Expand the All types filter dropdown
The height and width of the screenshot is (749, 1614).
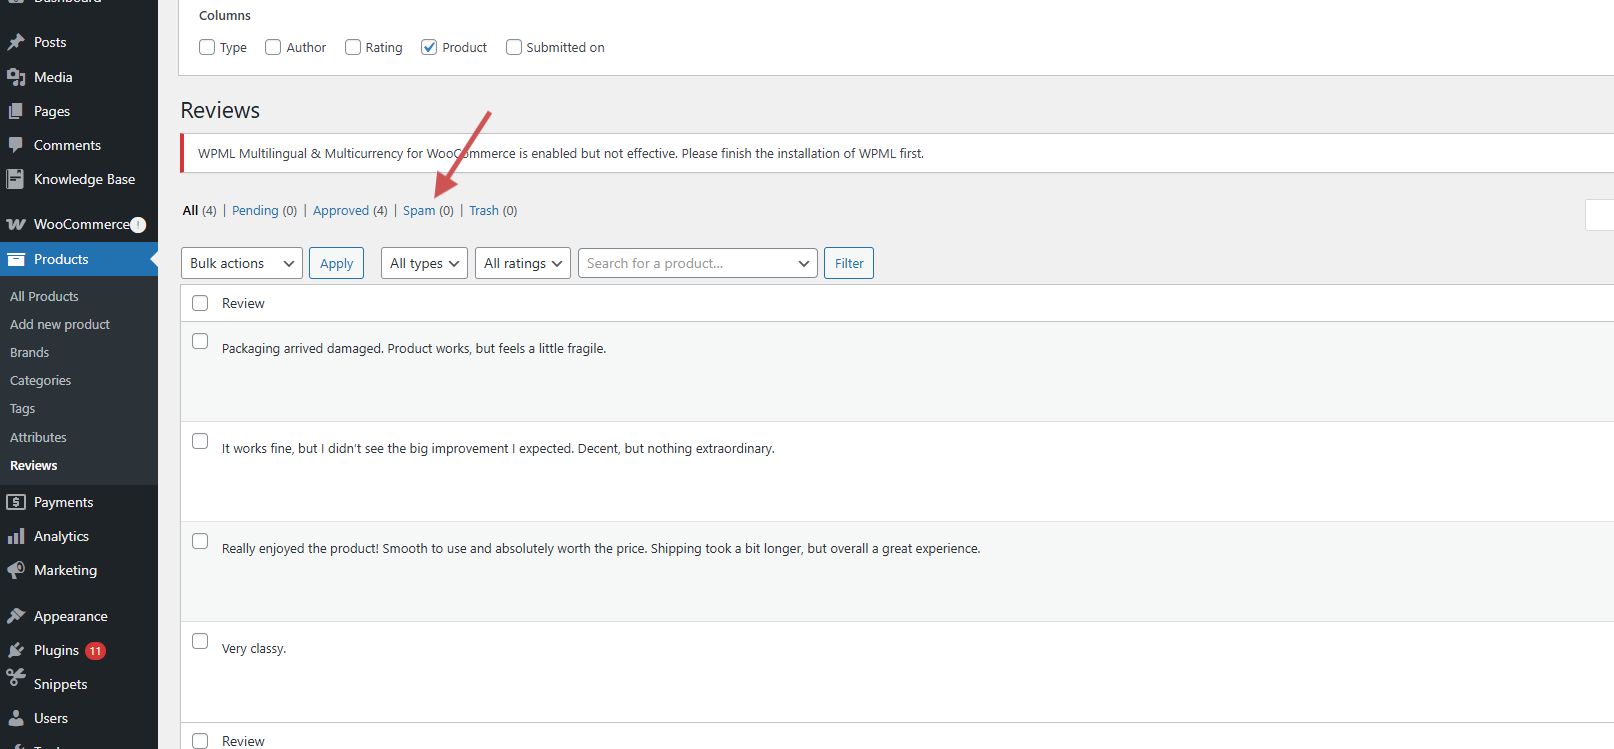click(424, 263)
